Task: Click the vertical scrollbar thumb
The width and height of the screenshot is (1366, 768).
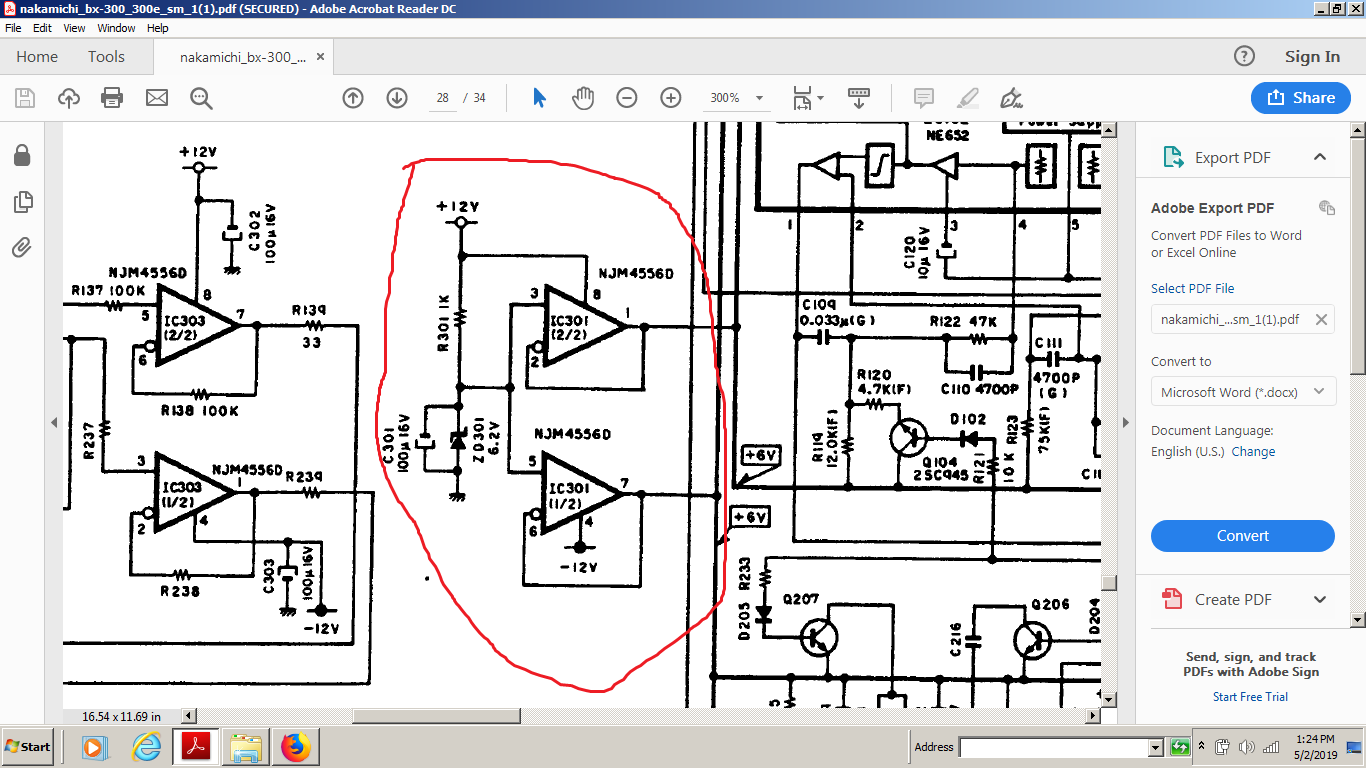Action: 1109,582
